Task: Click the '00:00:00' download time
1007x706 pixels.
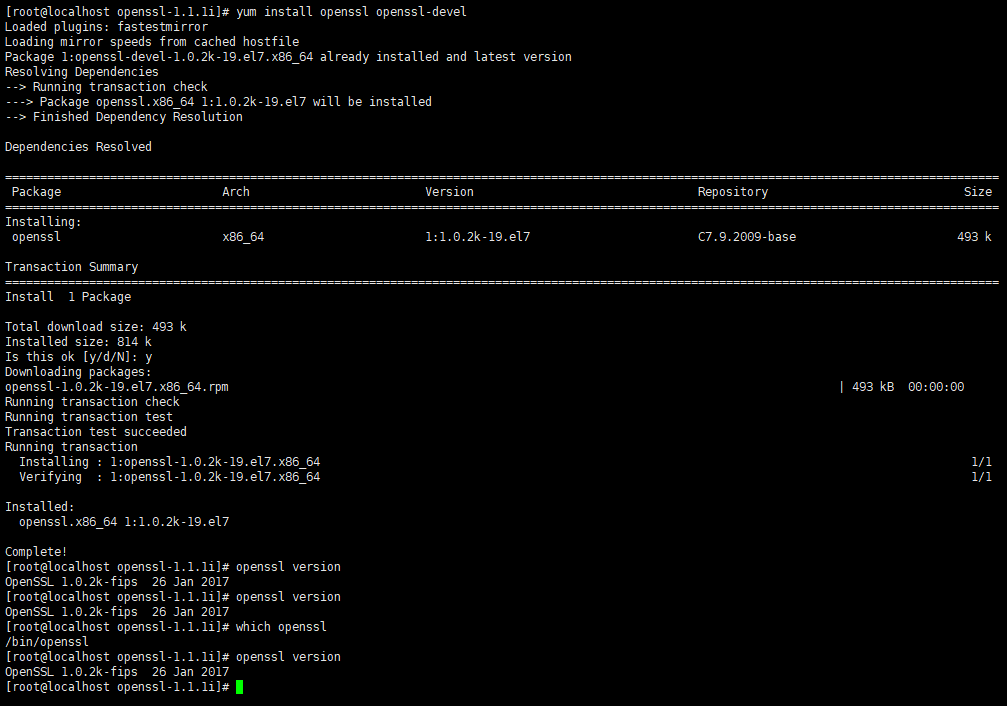Action: 936,387
